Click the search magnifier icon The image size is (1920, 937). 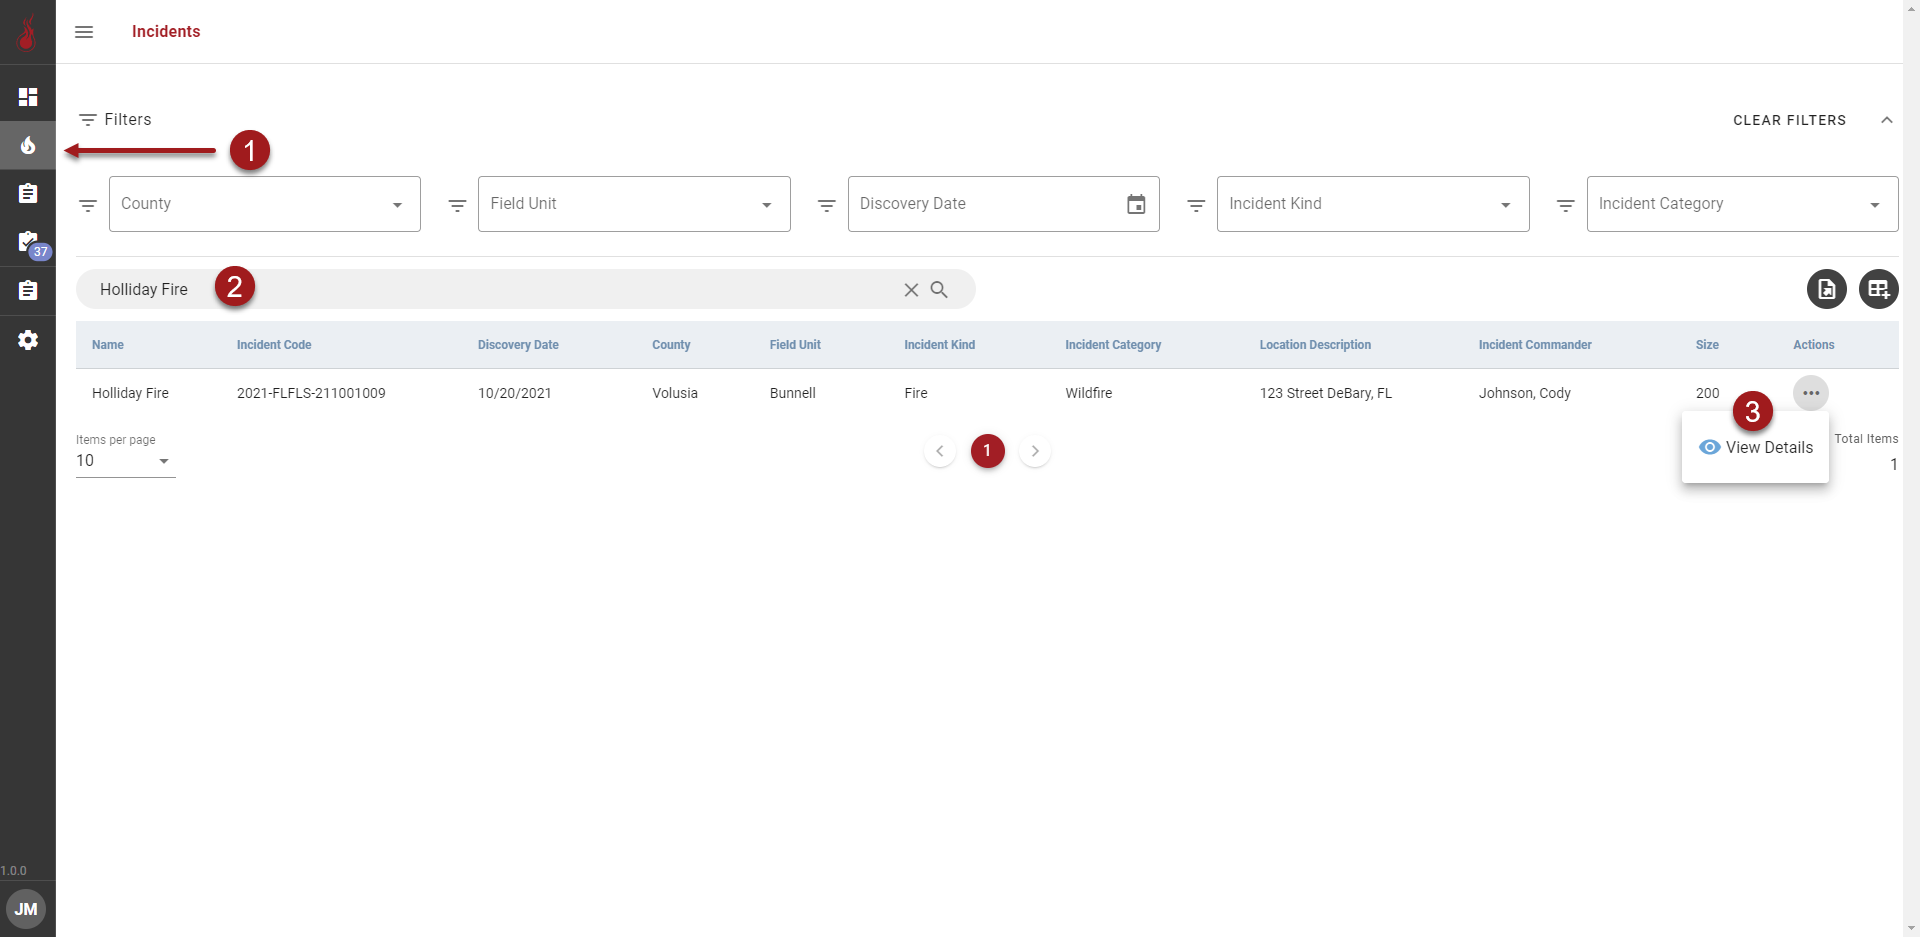[x=939, y=290]
